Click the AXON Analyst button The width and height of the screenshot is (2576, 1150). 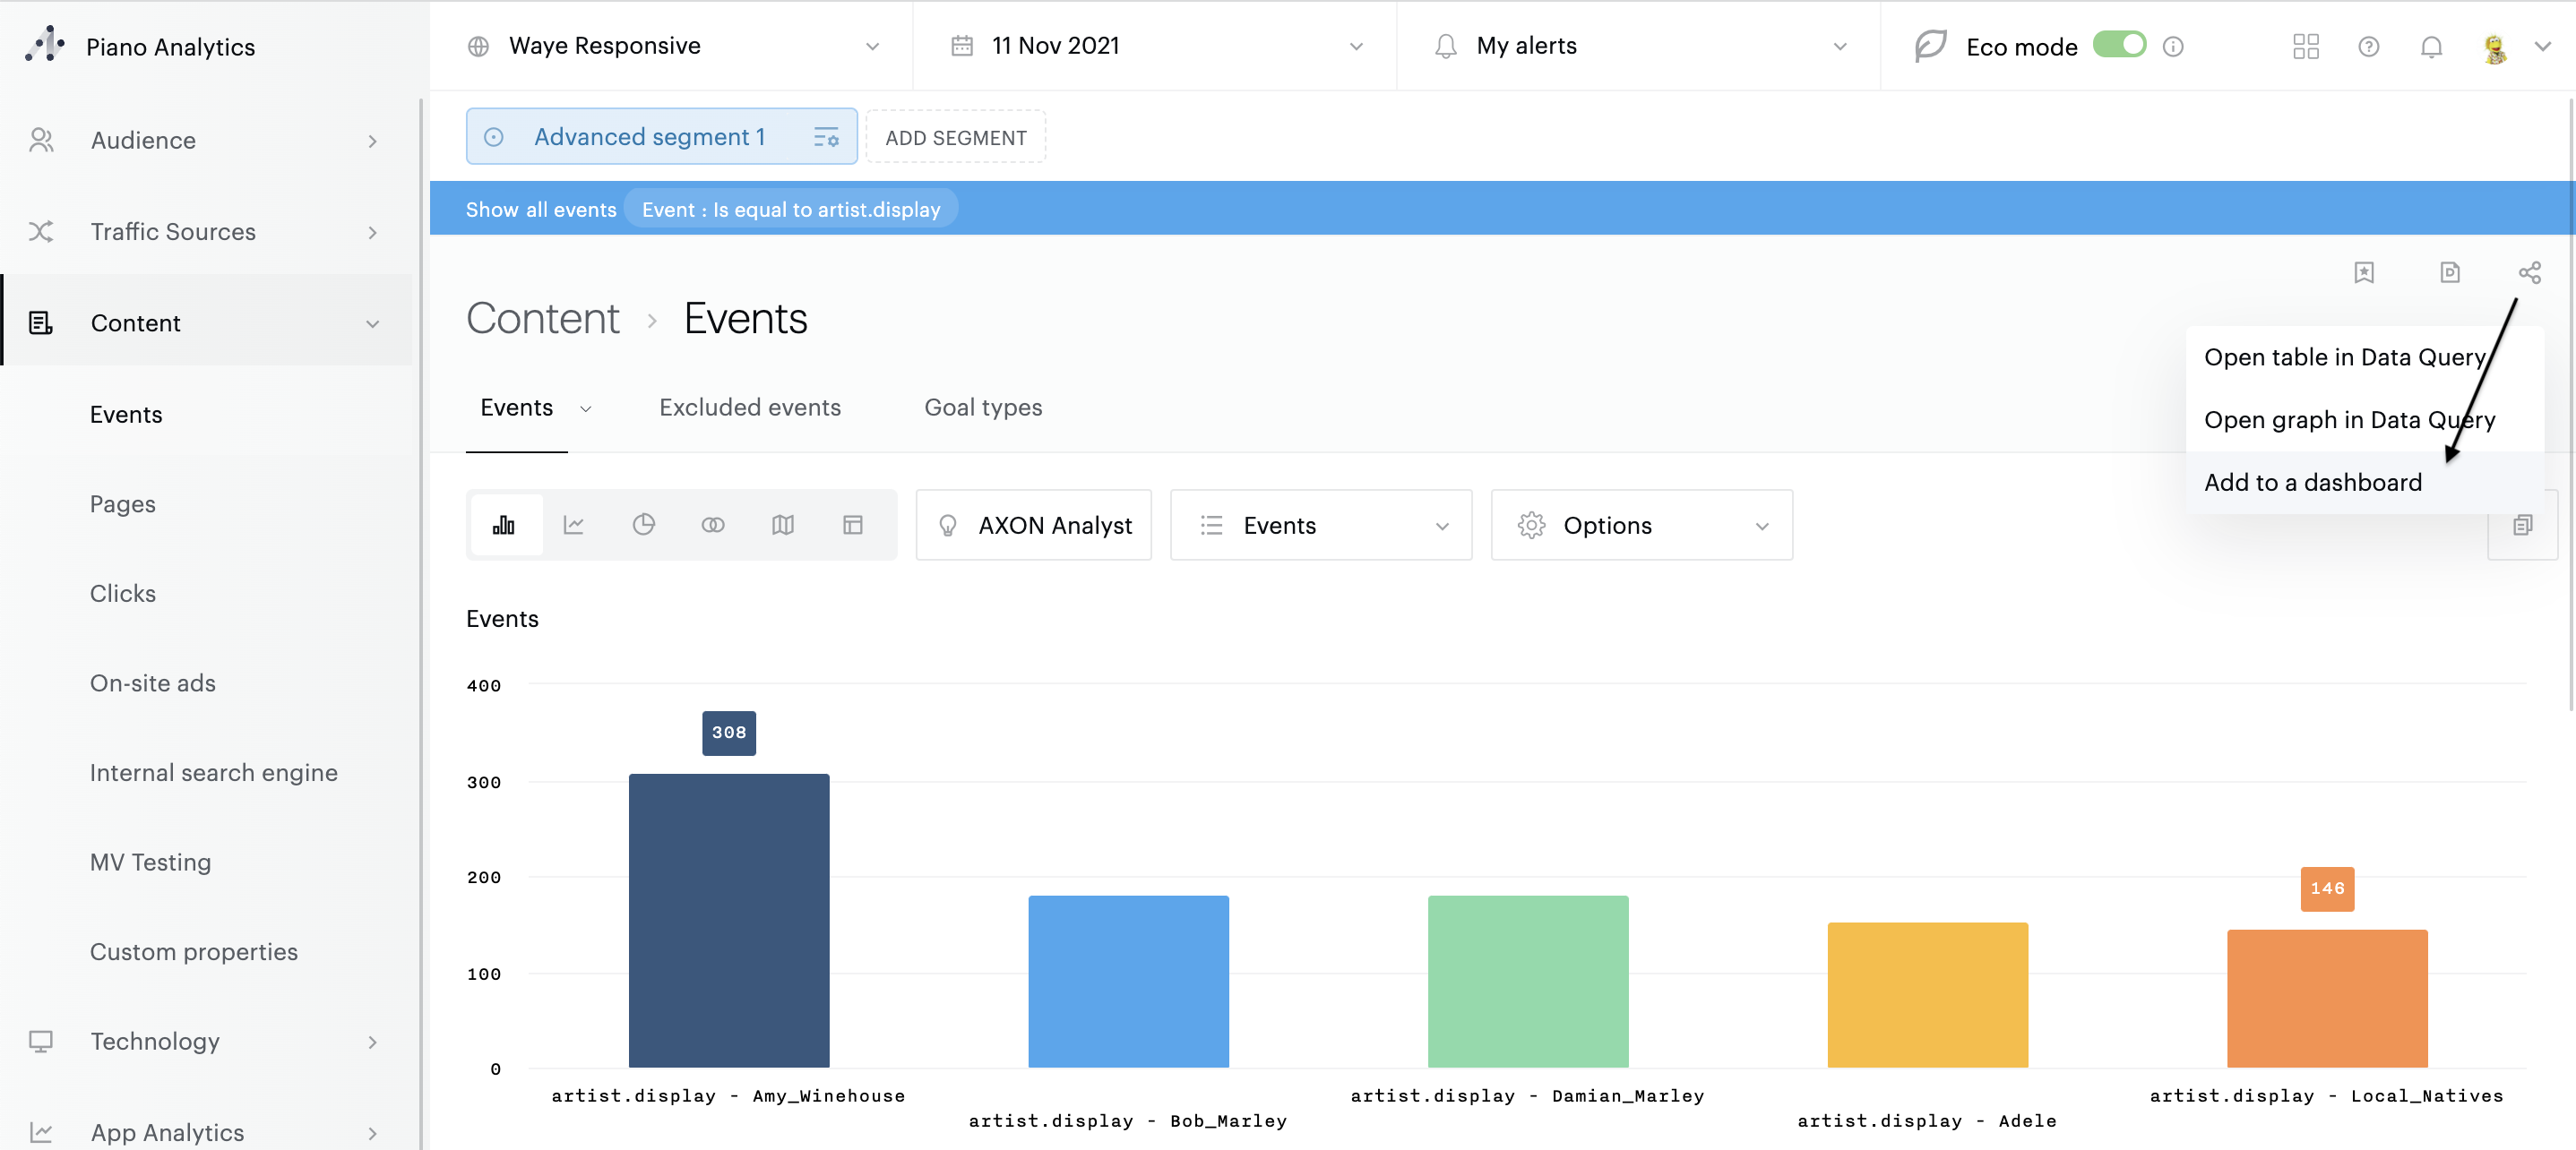click(1033, 526)
